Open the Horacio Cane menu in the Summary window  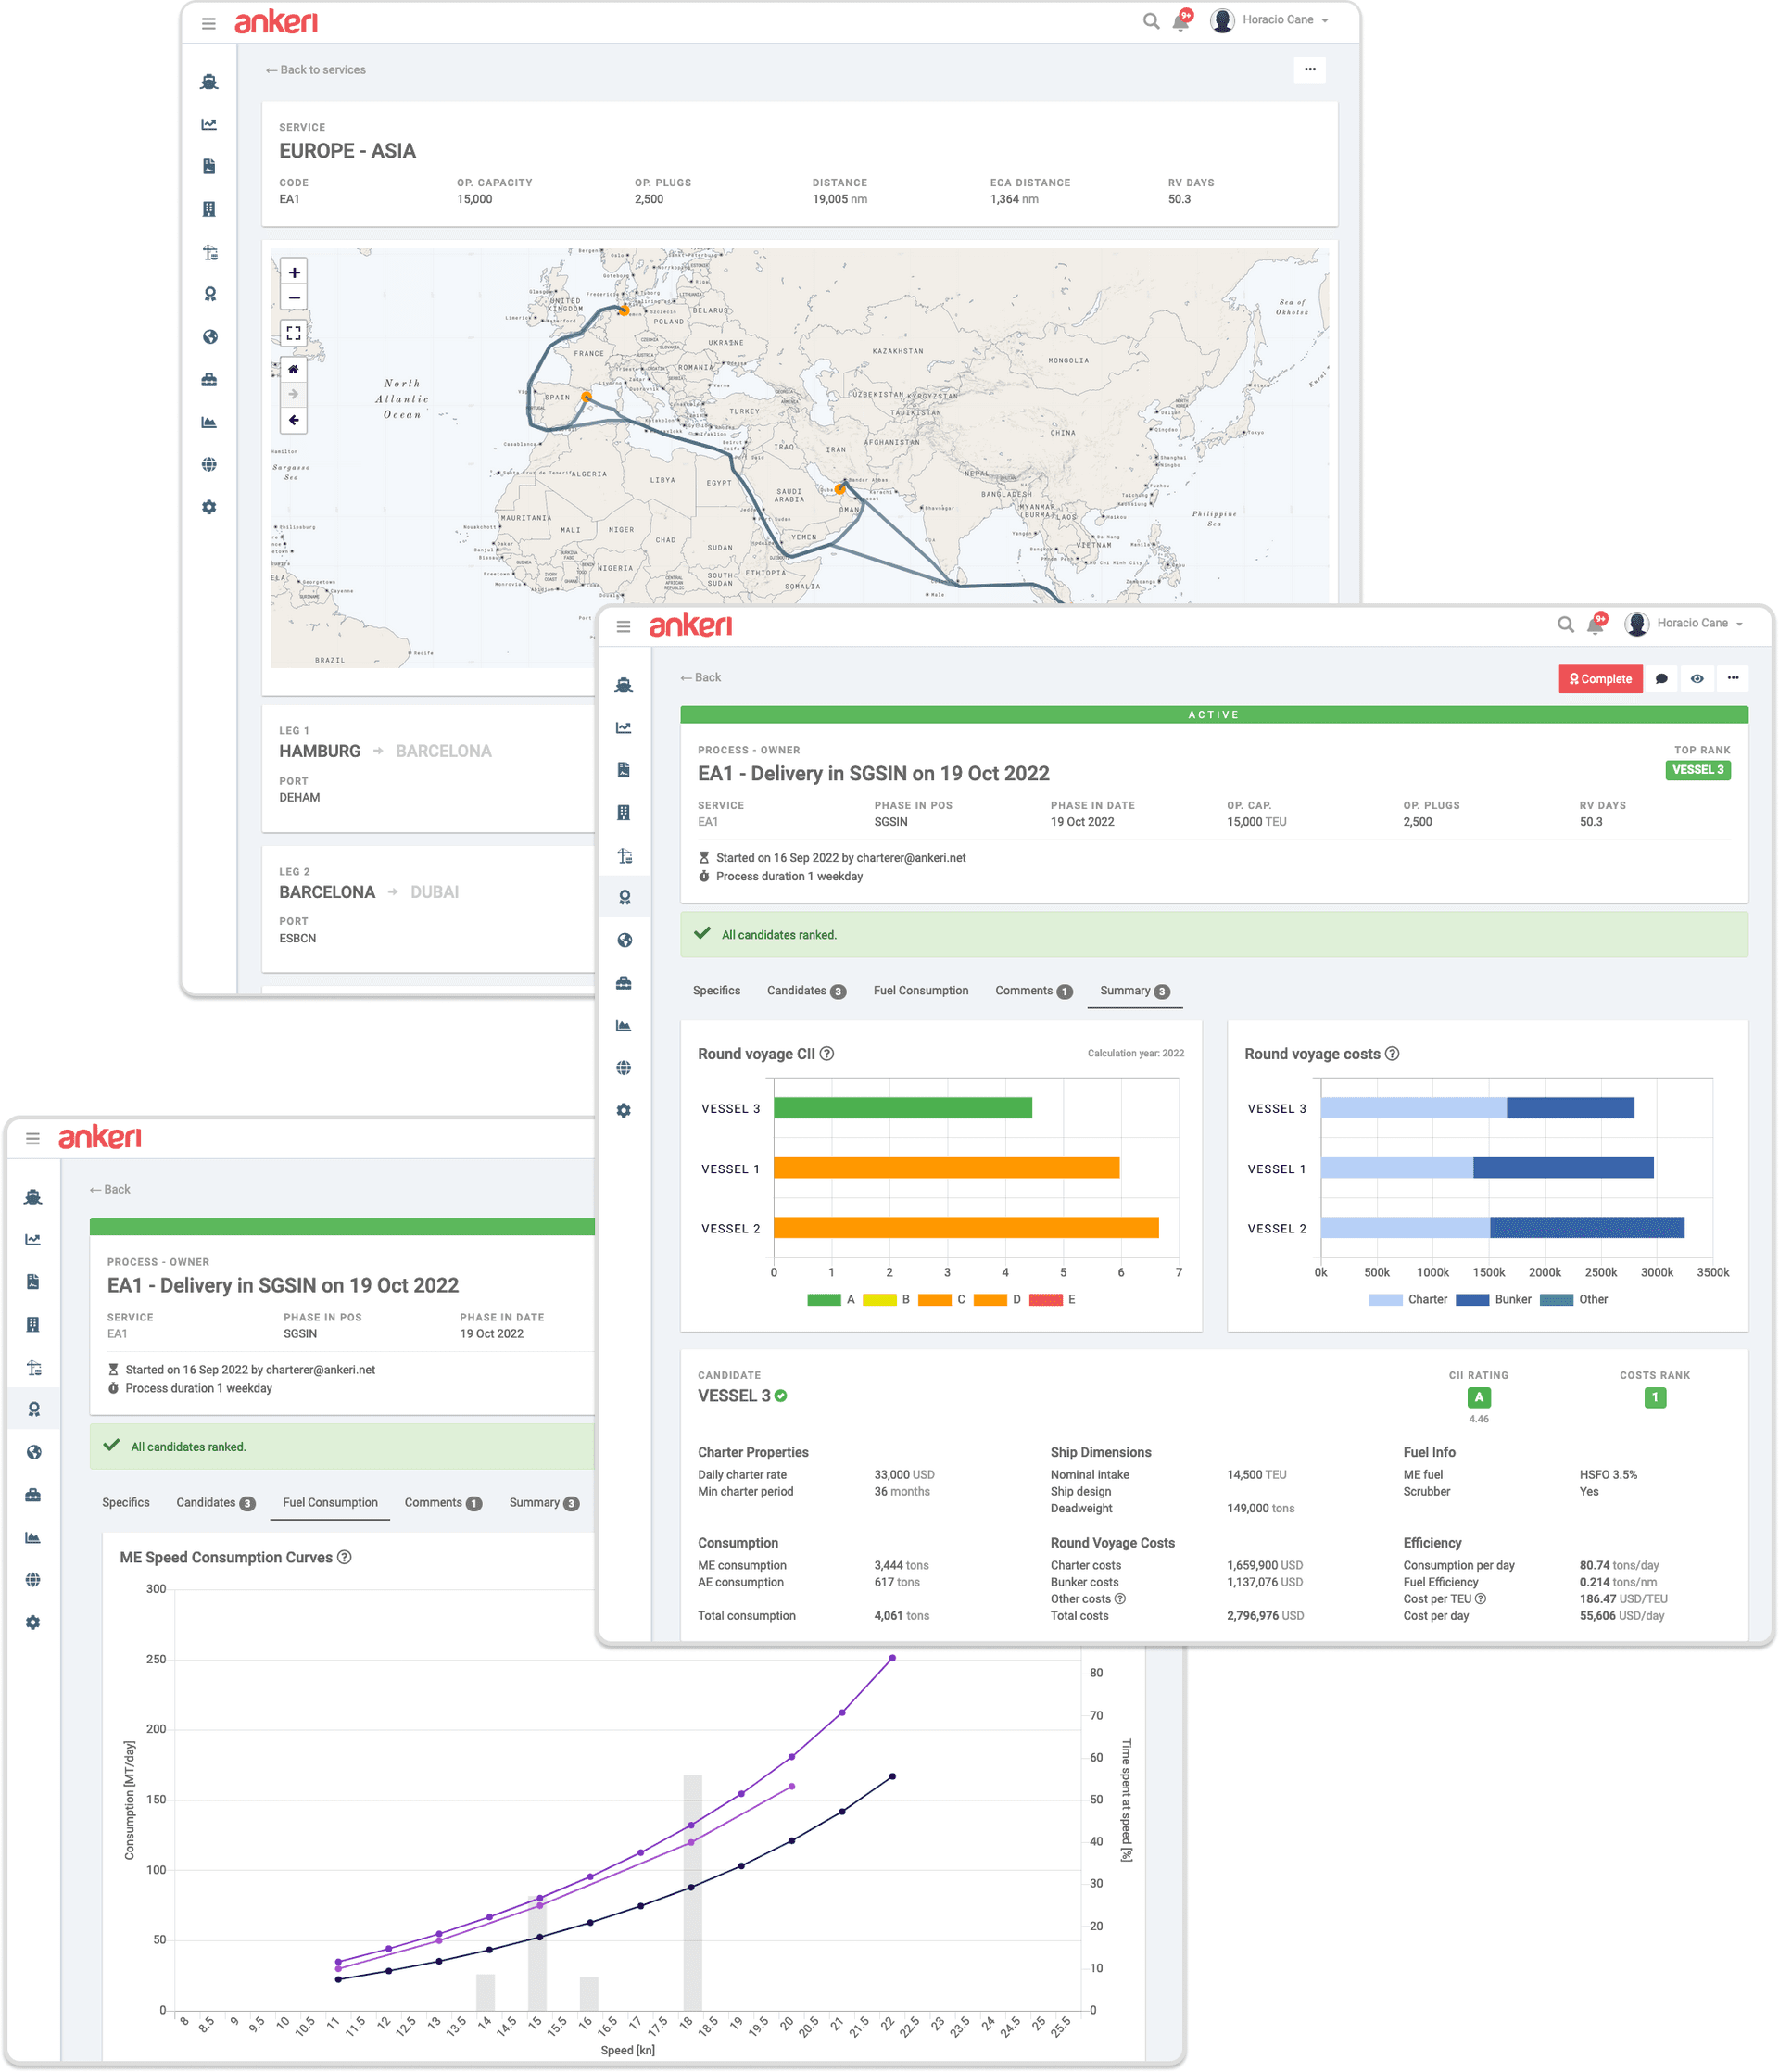(1685, 624)
